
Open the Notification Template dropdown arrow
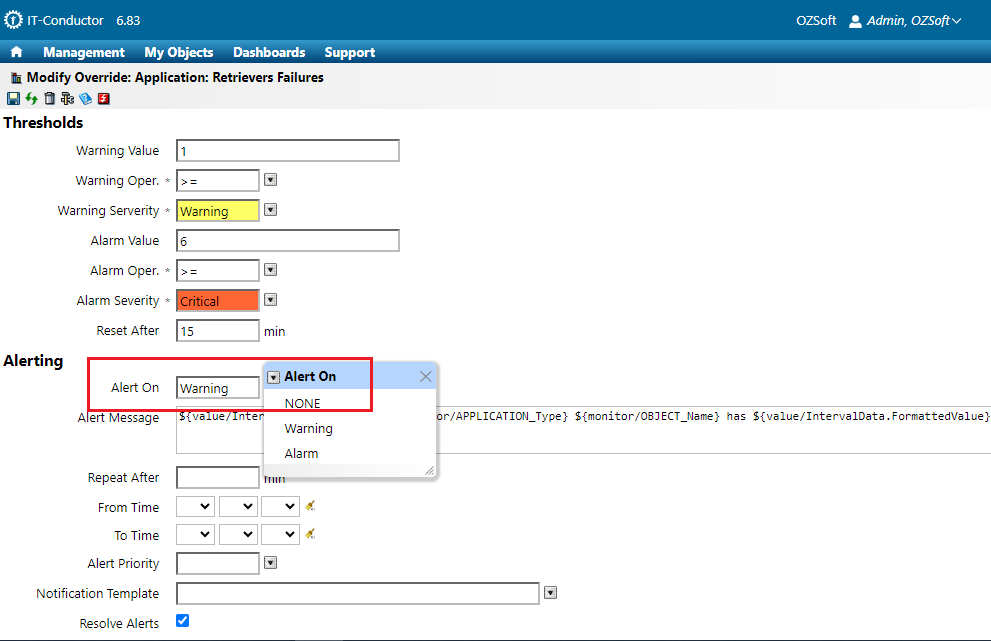pyautogui.click(x=550, y=593)
